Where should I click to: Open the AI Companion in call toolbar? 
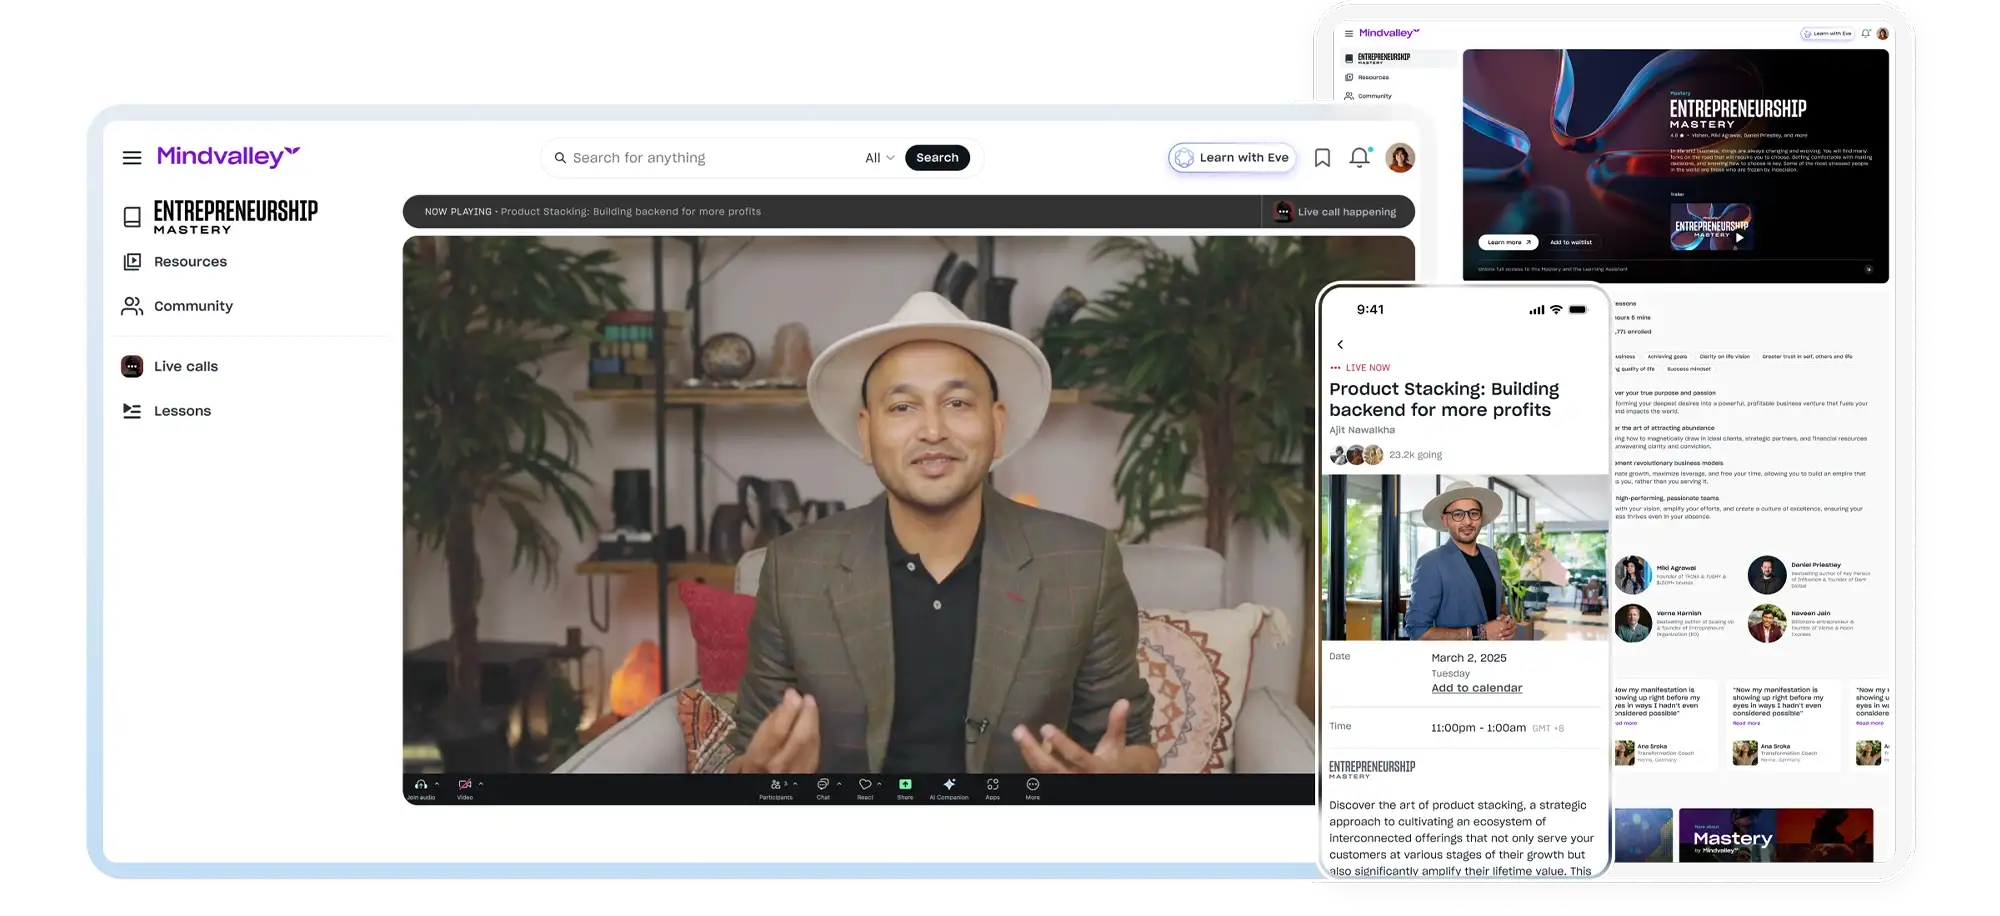[x=949, y=786]
